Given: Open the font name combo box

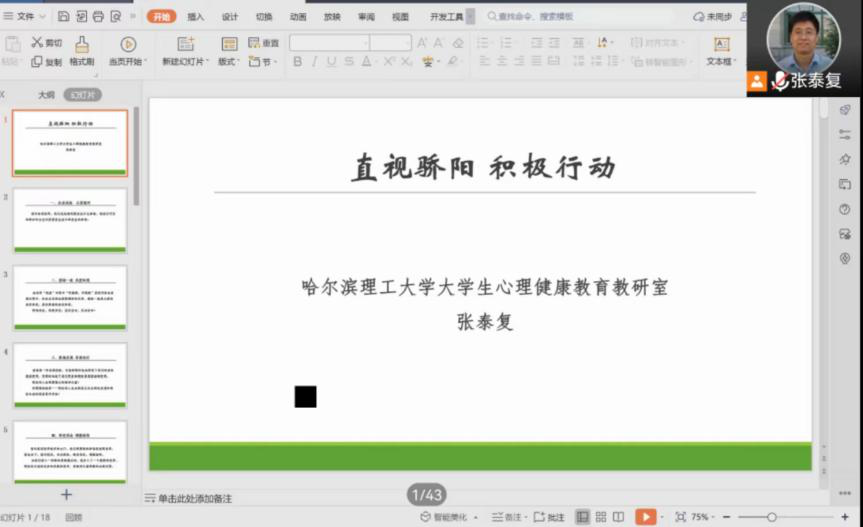Looking at the screenshot, I should 328,42.
